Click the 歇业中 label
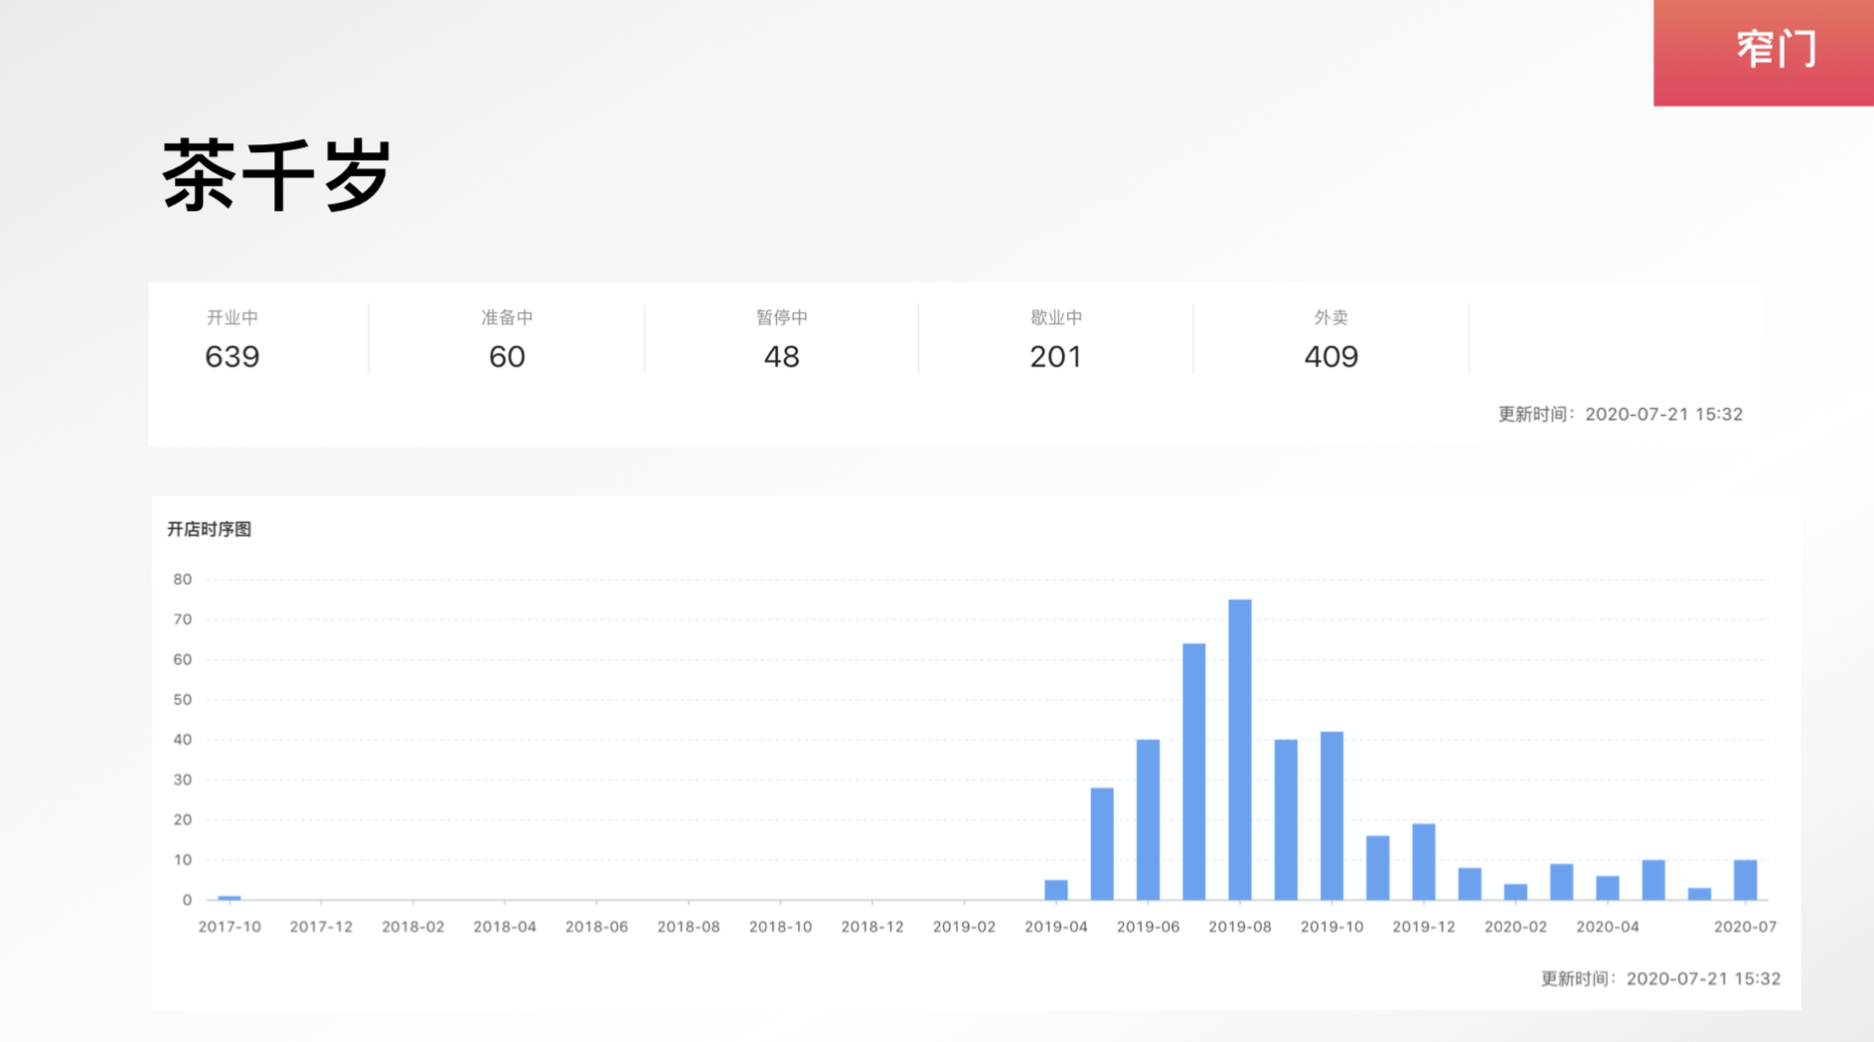 tap(1056, 317)
